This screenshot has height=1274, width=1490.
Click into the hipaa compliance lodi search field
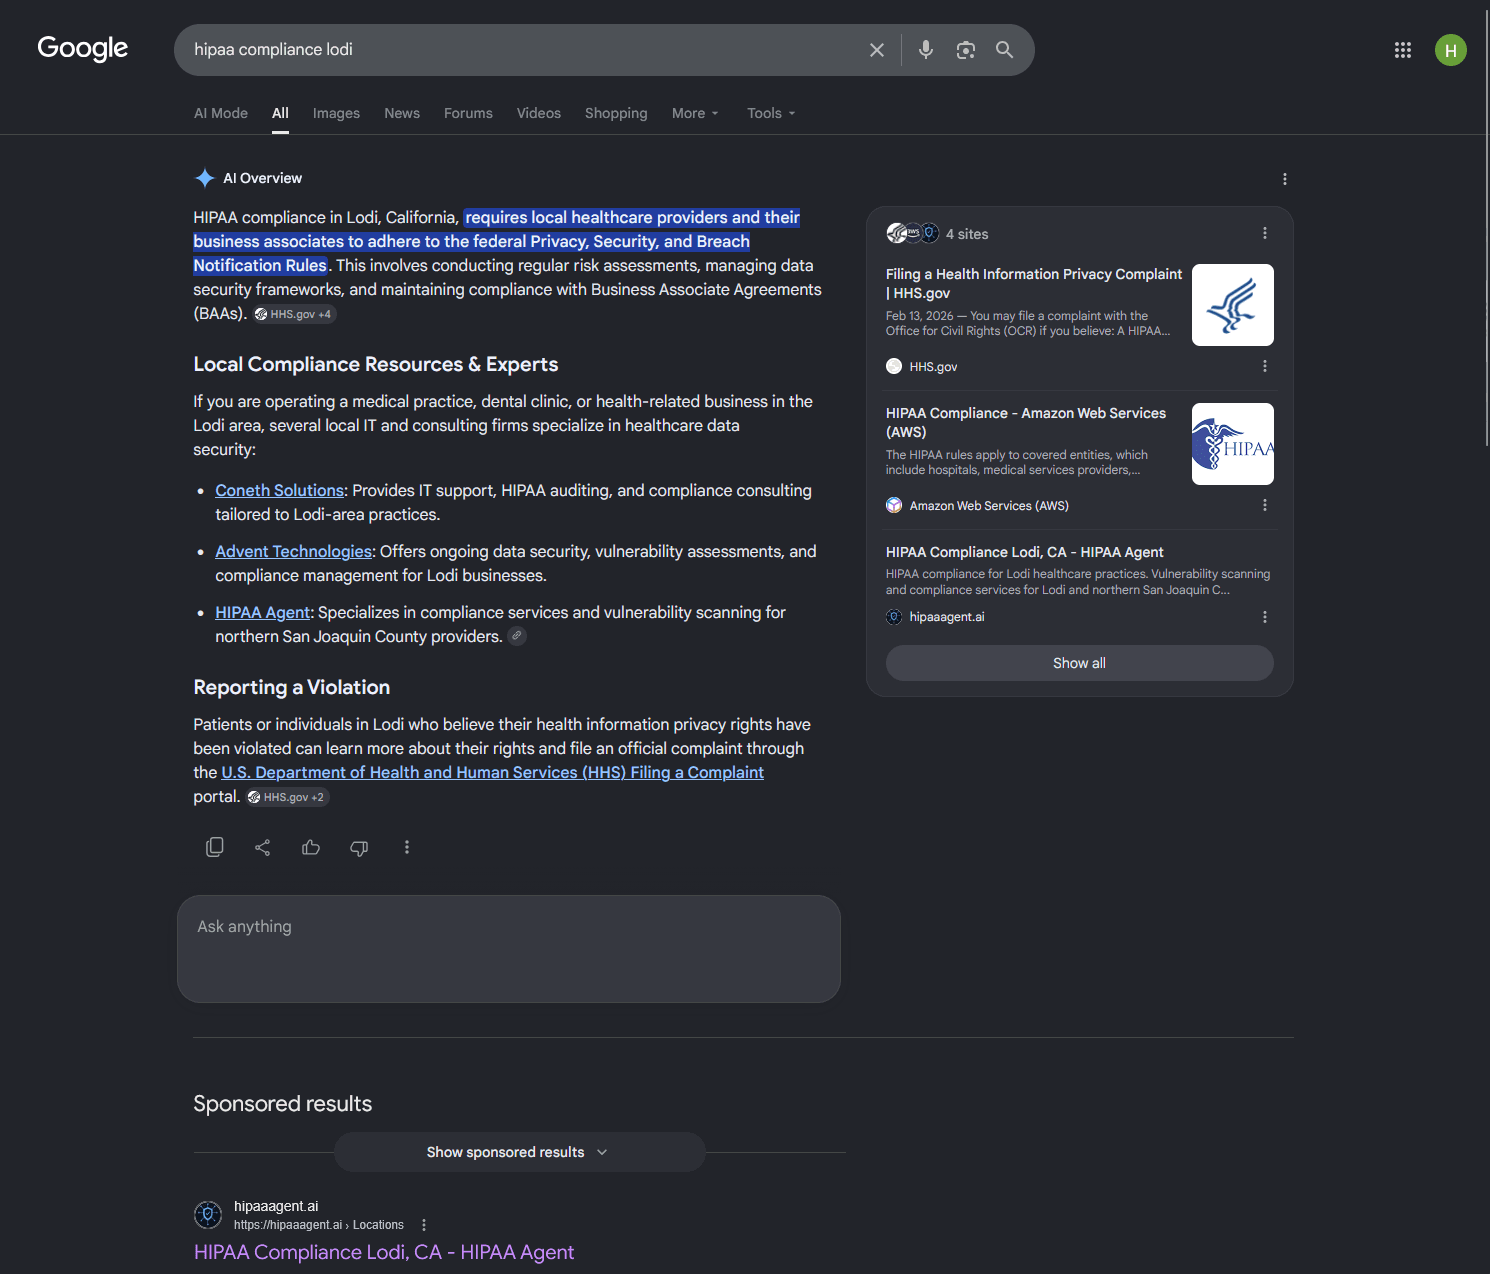520,50
